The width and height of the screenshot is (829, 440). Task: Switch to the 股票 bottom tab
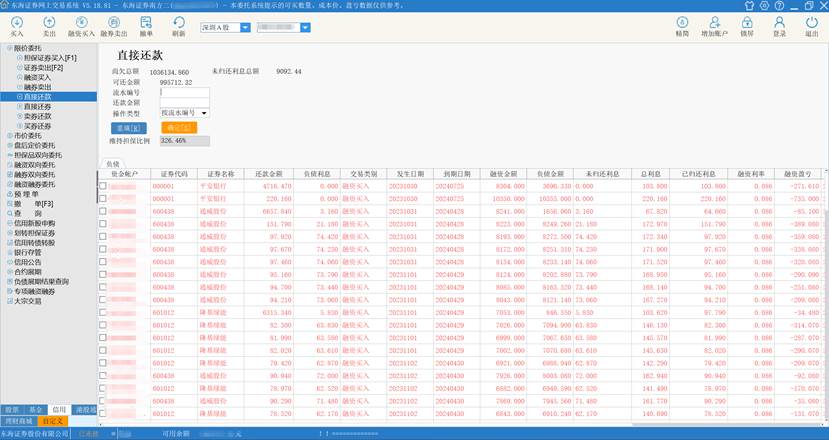(x=12, y=410)
